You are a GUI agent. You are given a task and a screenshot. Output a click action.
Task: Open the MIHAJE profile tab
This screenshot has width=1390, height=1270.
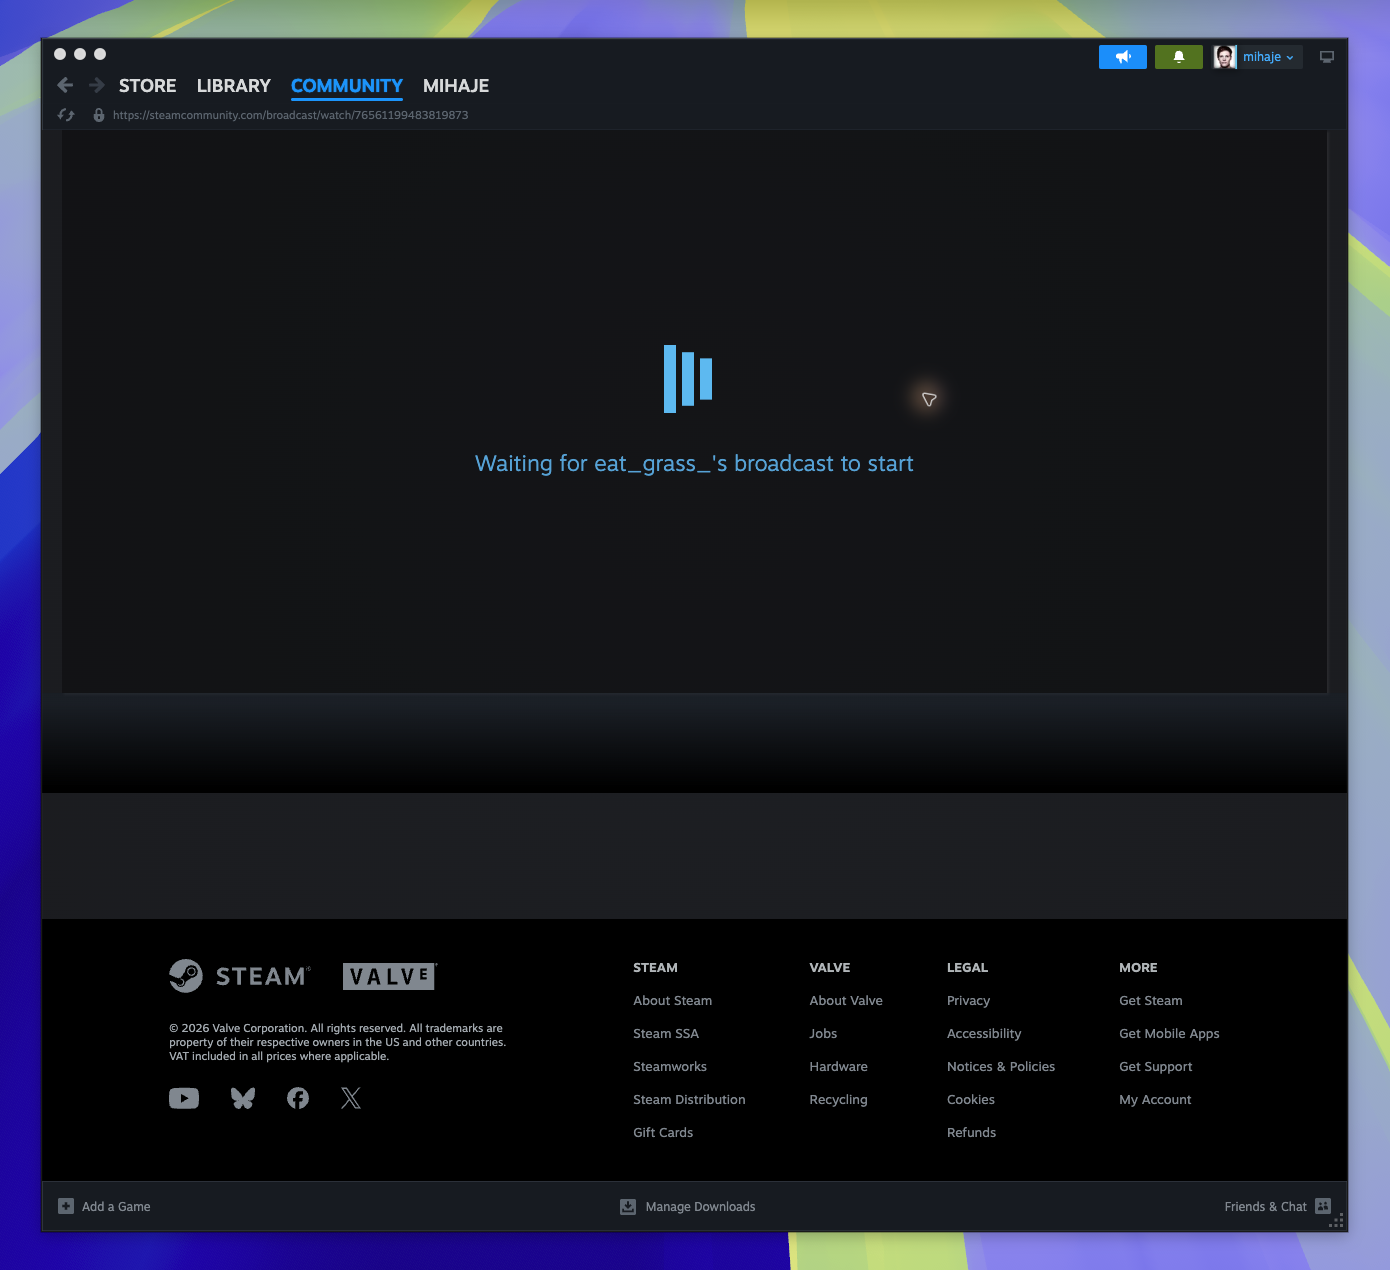point(456,86)
